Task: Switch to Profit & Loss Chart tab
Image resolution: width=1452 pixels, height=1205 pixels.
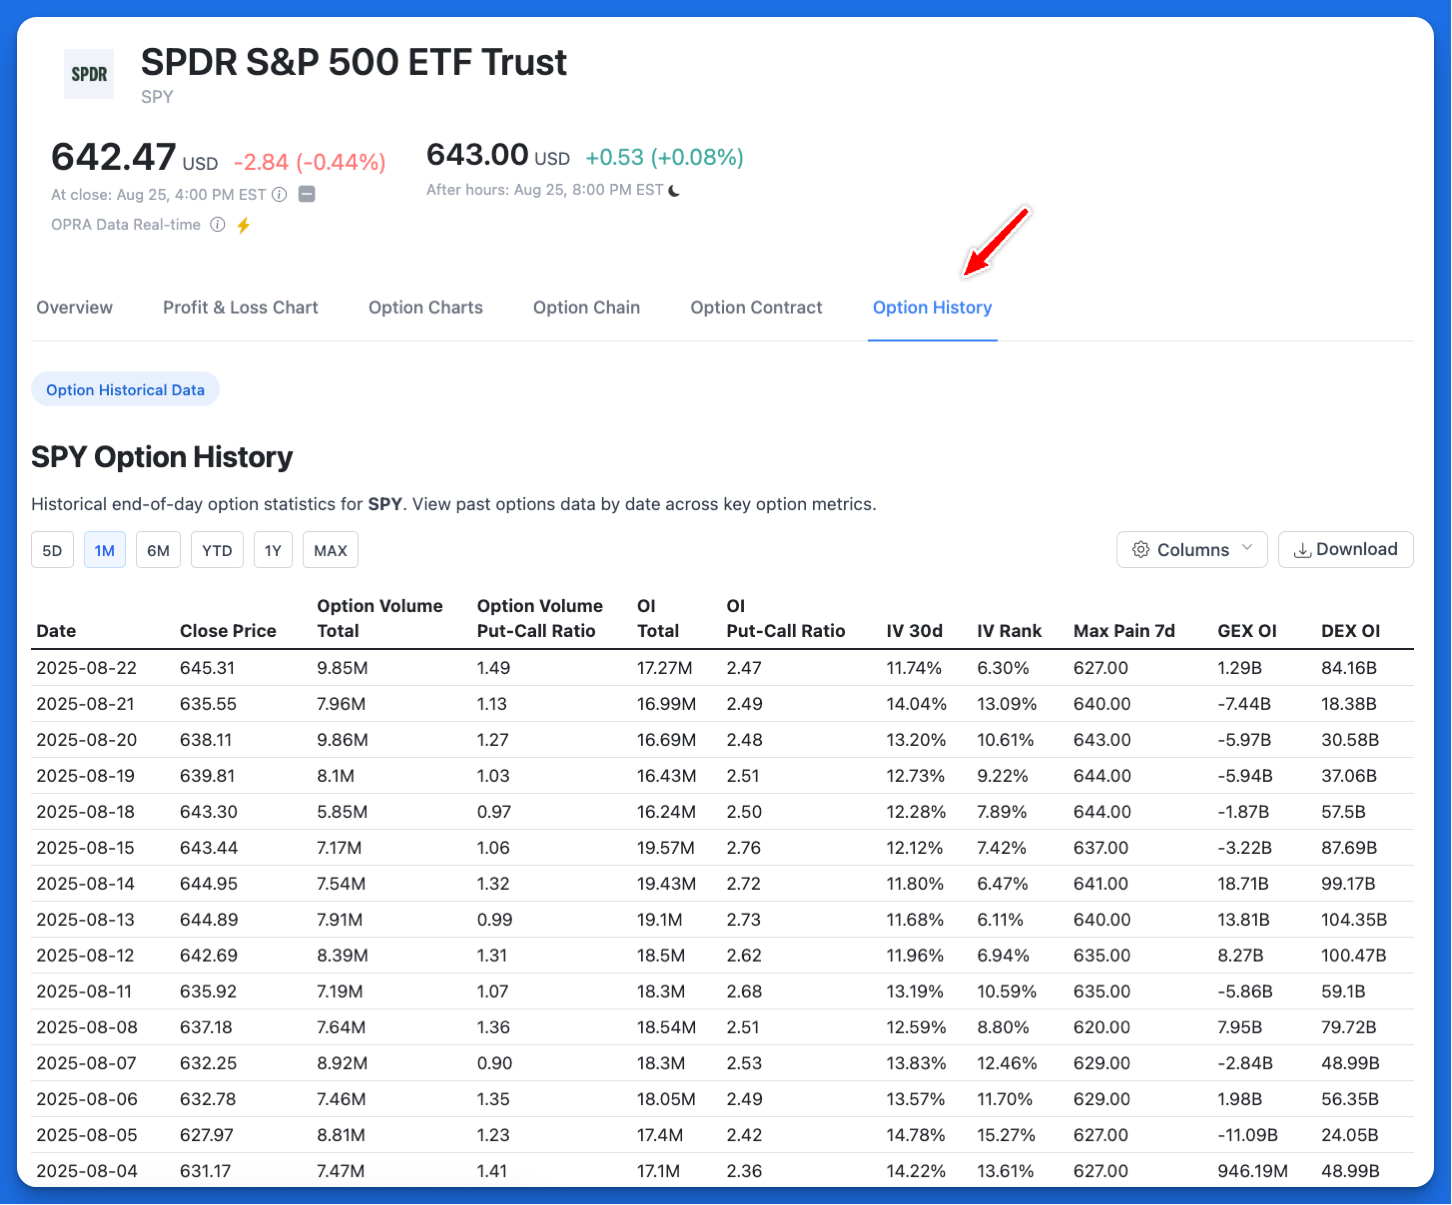Action: [240, 308]
